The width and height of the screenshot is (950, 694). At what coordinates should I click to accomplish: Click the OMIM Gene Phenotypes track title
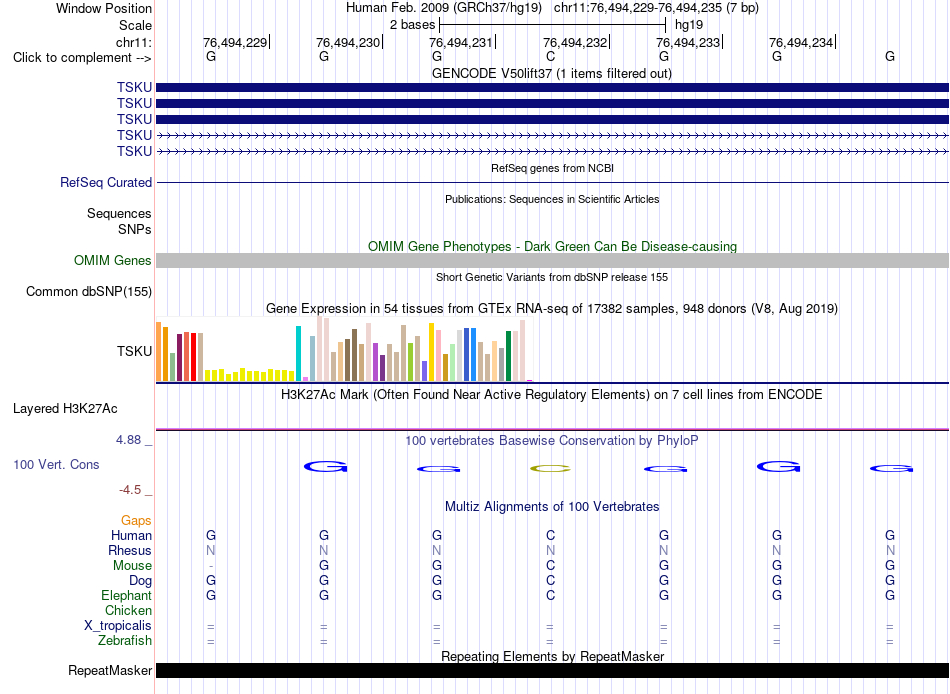[x=552, y=246]
